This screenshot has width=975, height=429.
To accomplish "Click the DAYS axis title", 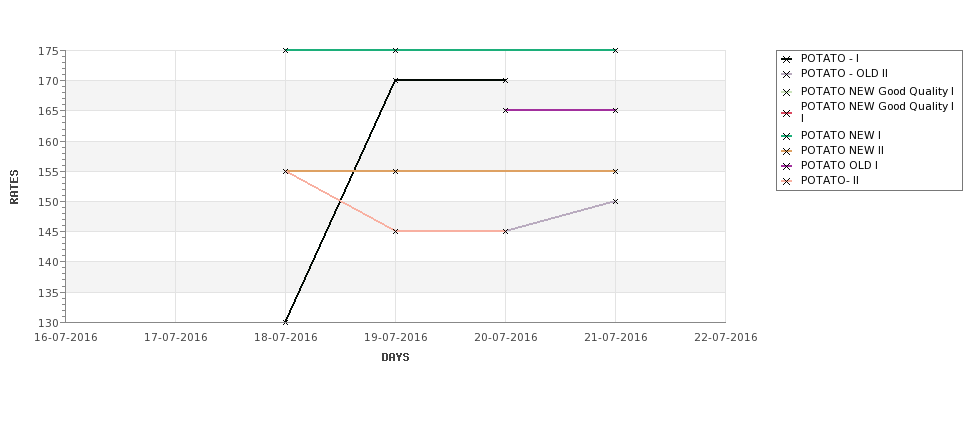I will (x=395, y=357).
